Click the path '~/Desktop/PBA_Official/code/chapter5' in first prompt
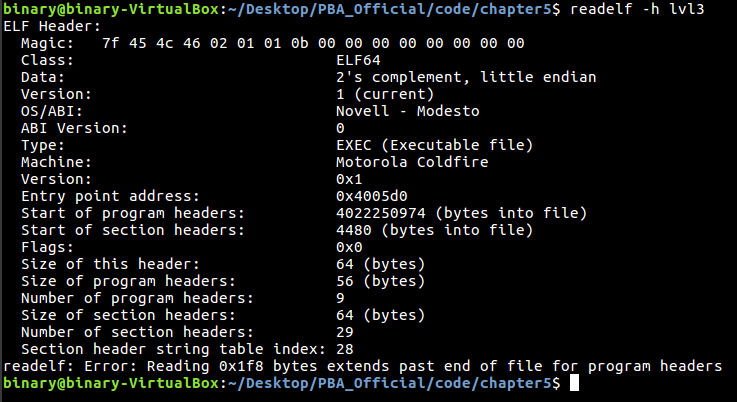The image size is (737, 402). click(390, 9)
